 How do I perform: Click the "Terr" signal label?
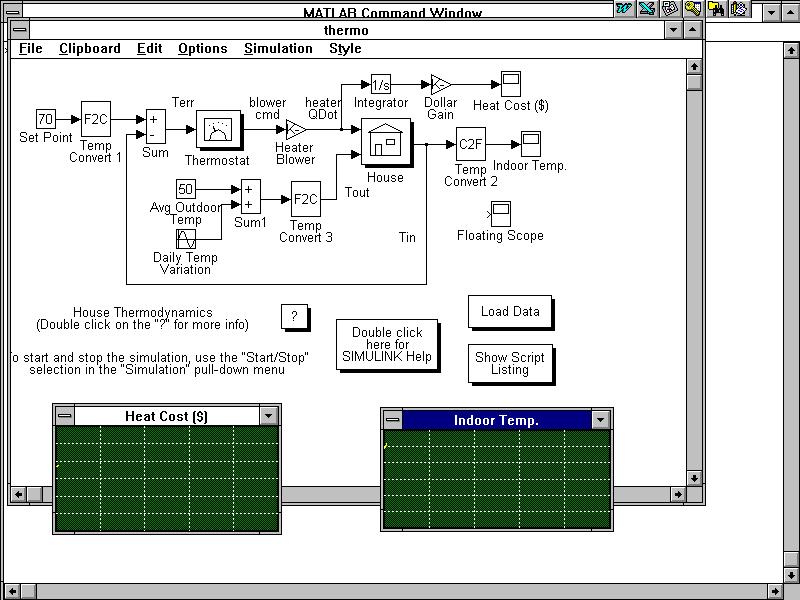[183, 102]
